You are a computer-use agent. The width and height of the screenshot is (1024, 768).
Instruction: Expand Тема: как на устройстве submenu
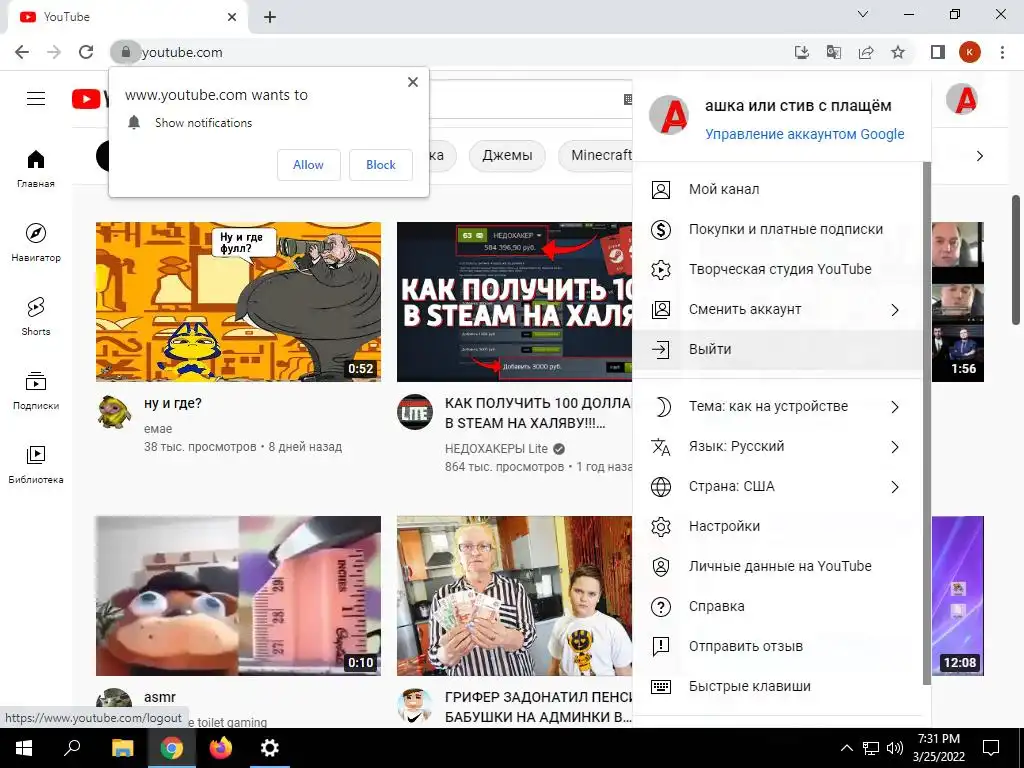[777, 407]
